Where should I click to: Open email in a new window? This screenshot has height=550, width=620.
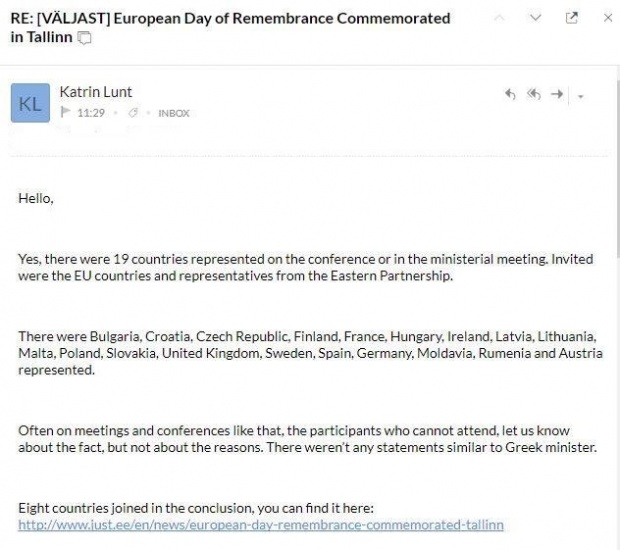(572, 18)
